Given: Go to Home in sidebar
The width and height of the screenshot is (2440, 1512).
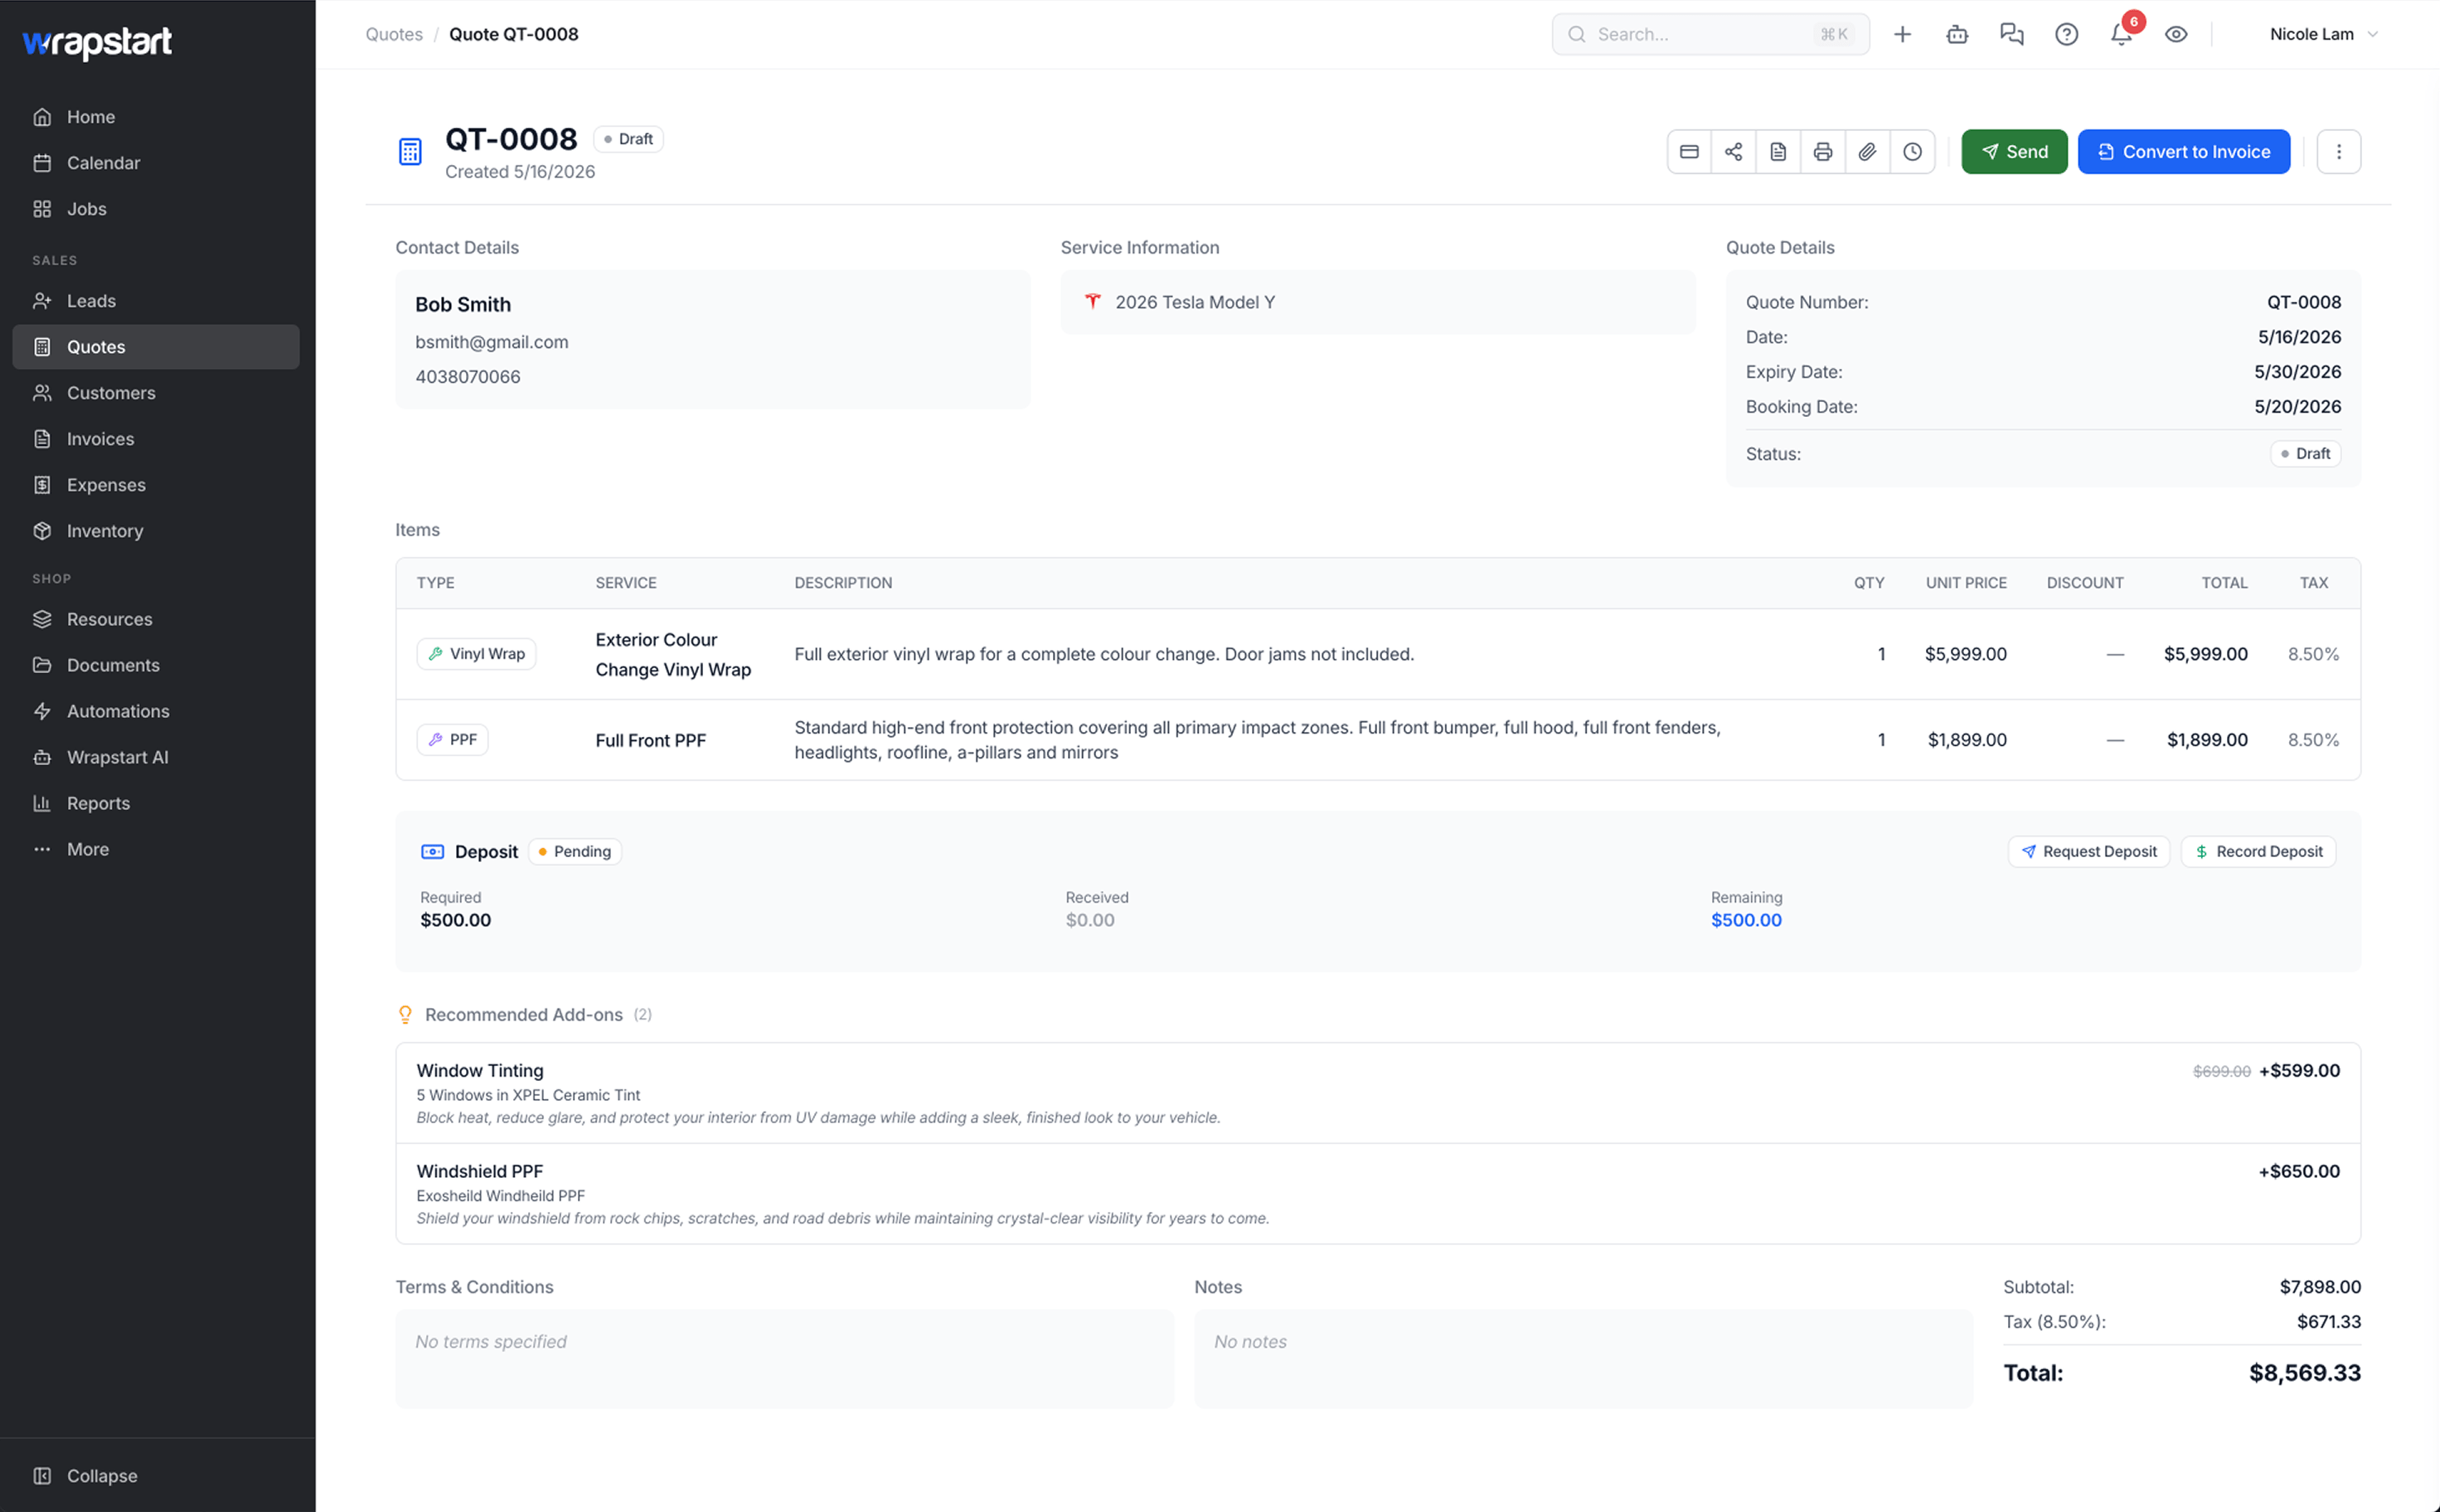Looking at the screenshot, I should [x=156, y=117].
